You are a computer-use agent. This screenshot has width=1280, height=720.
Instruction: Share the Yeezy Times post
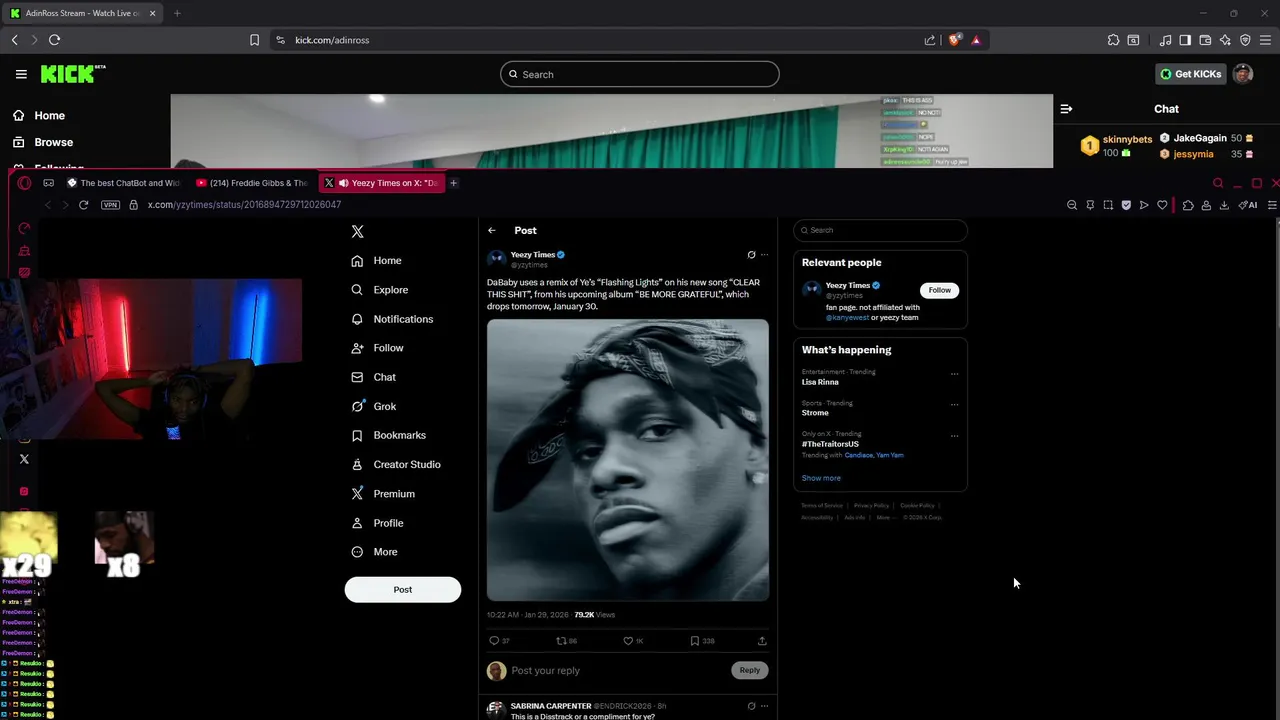[762, 641]
